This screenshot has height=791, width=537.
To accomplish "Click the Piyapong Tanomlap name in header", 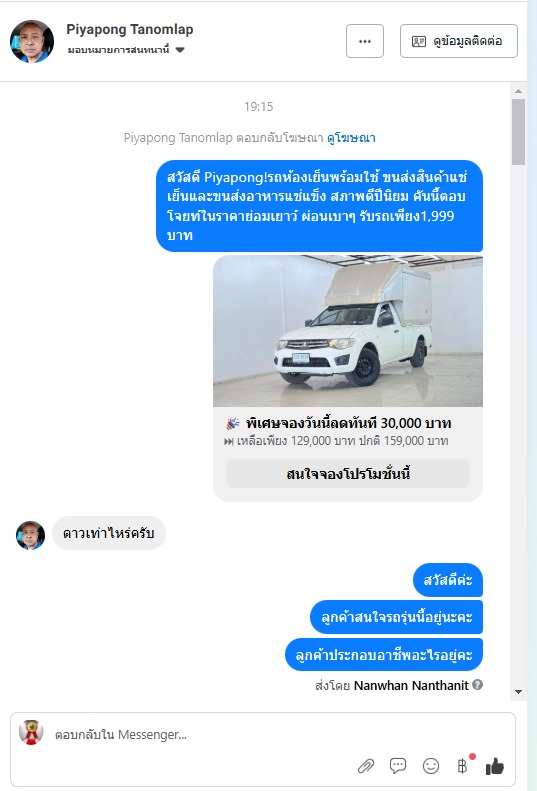I will coord(130,30).
